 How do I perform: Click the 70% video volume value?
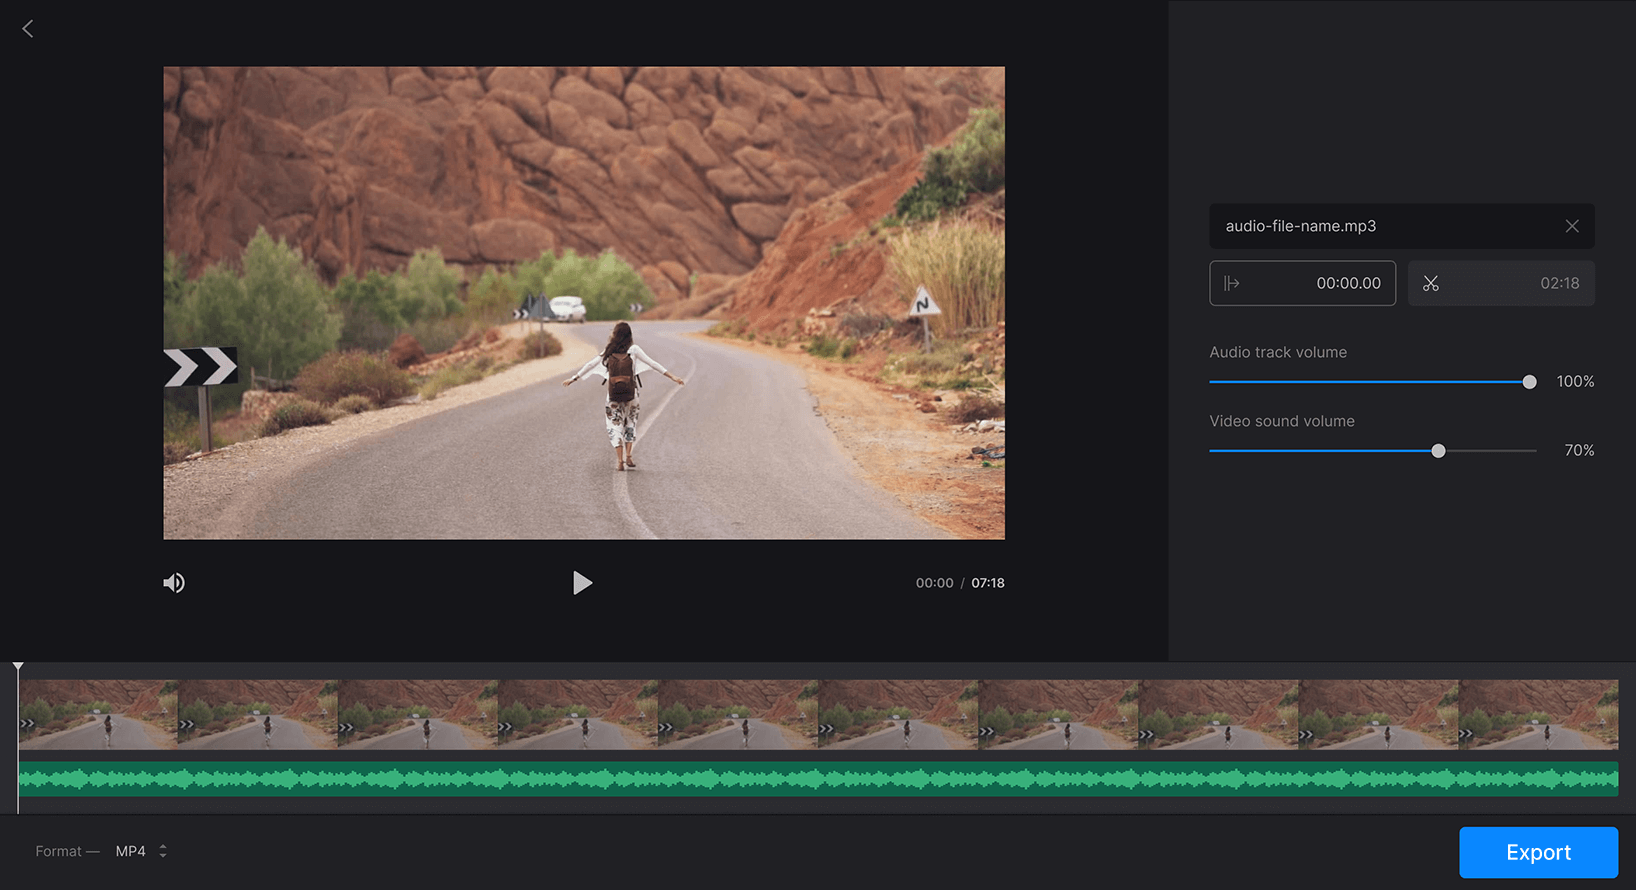[x=1579, y=451]
